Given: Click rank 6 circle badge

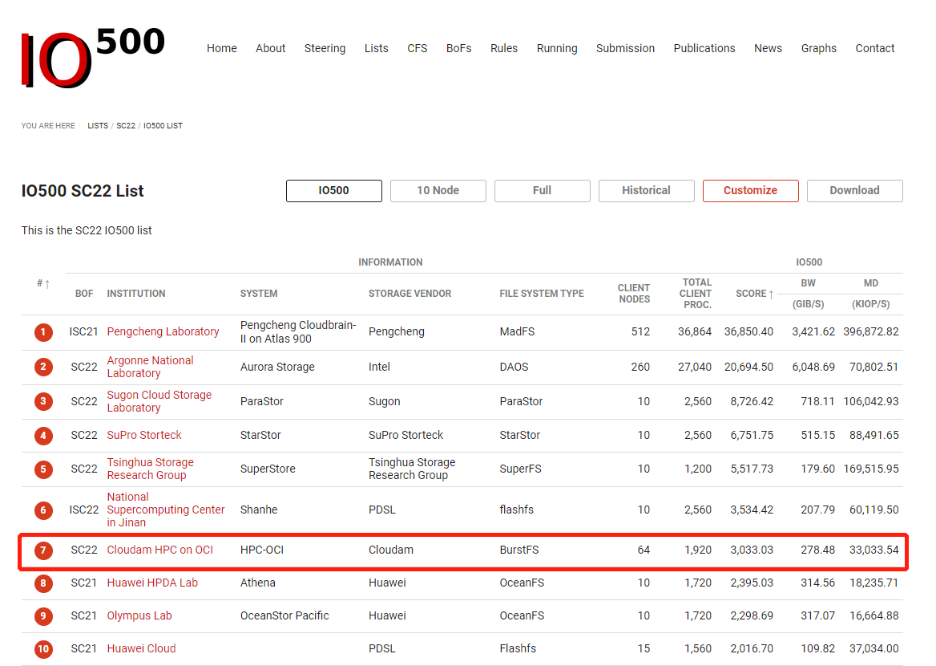Looking at the screenshot, I should point(43,510).
